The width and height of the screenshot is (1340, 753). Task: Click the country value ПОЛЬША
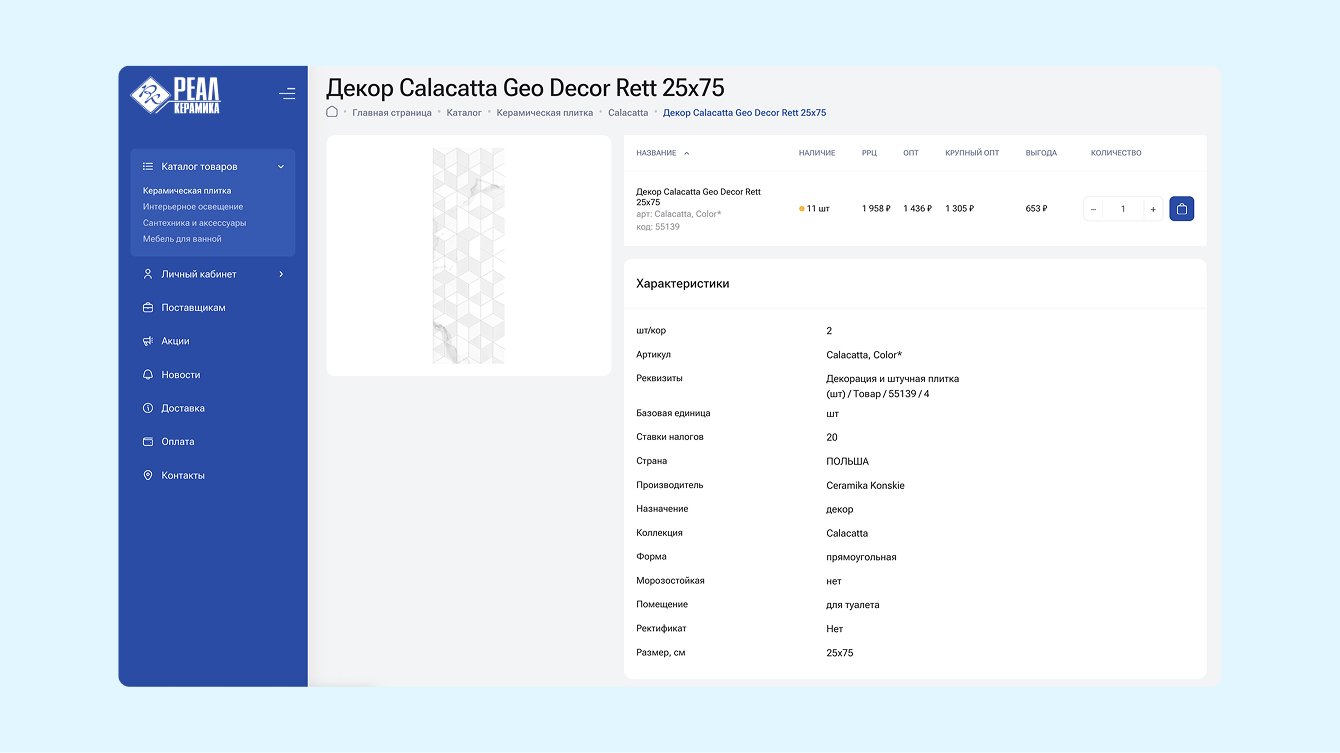click(847, 462)
